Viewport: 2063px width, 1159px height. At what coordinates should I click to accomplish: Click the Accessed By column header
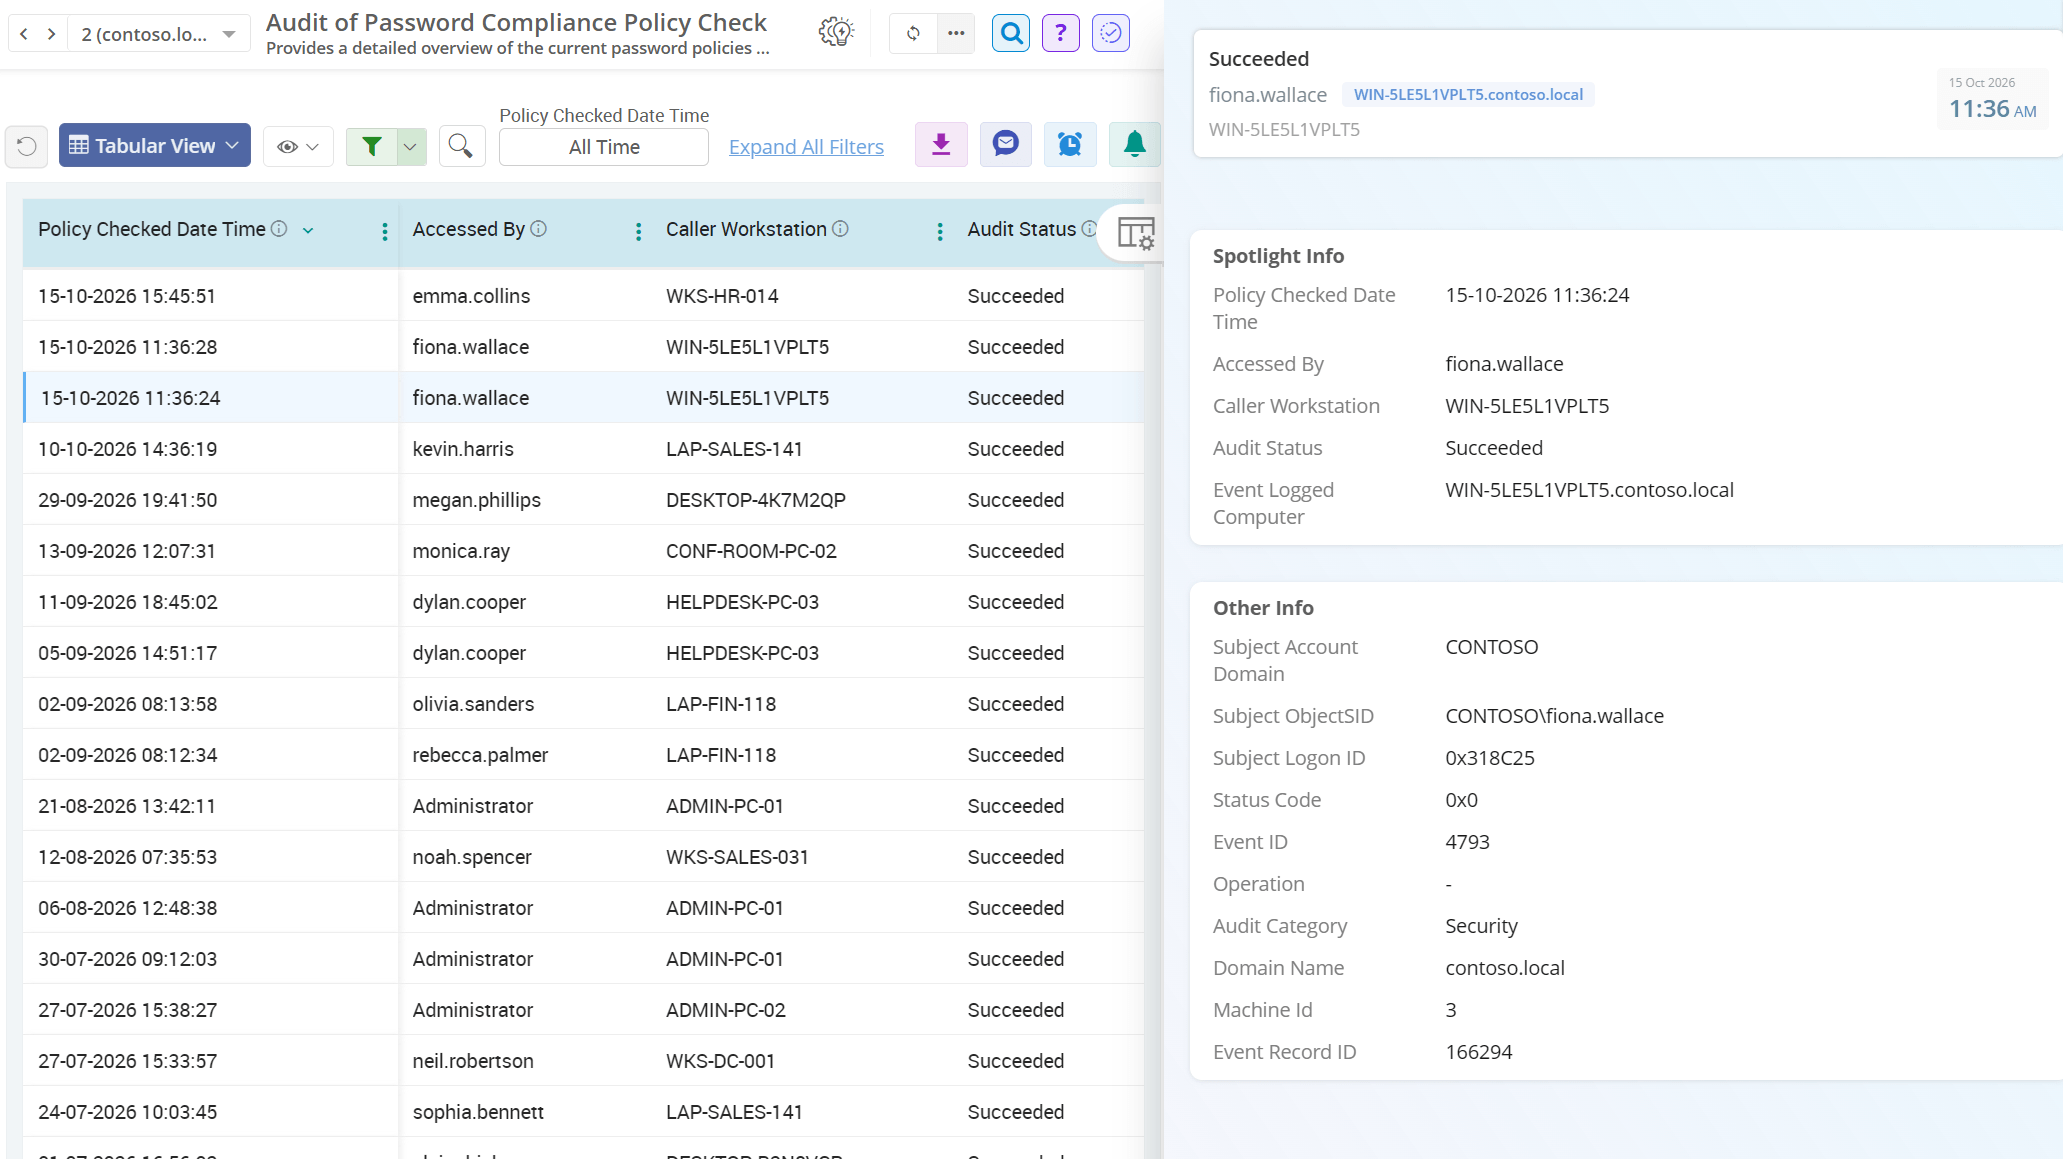coord(468,229)
